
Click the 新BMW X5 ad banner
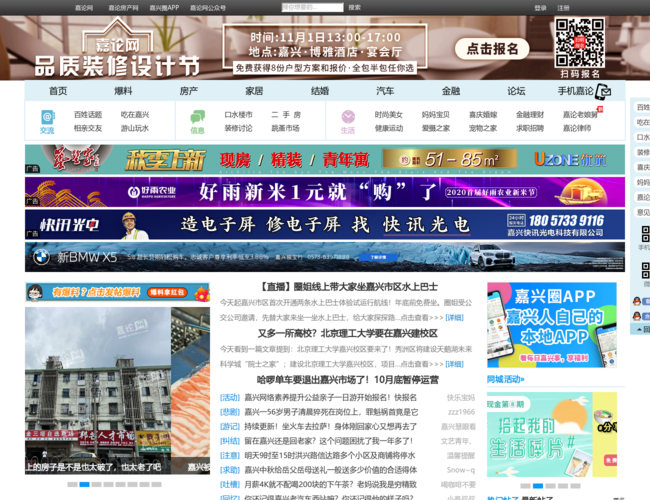point(325,257)
